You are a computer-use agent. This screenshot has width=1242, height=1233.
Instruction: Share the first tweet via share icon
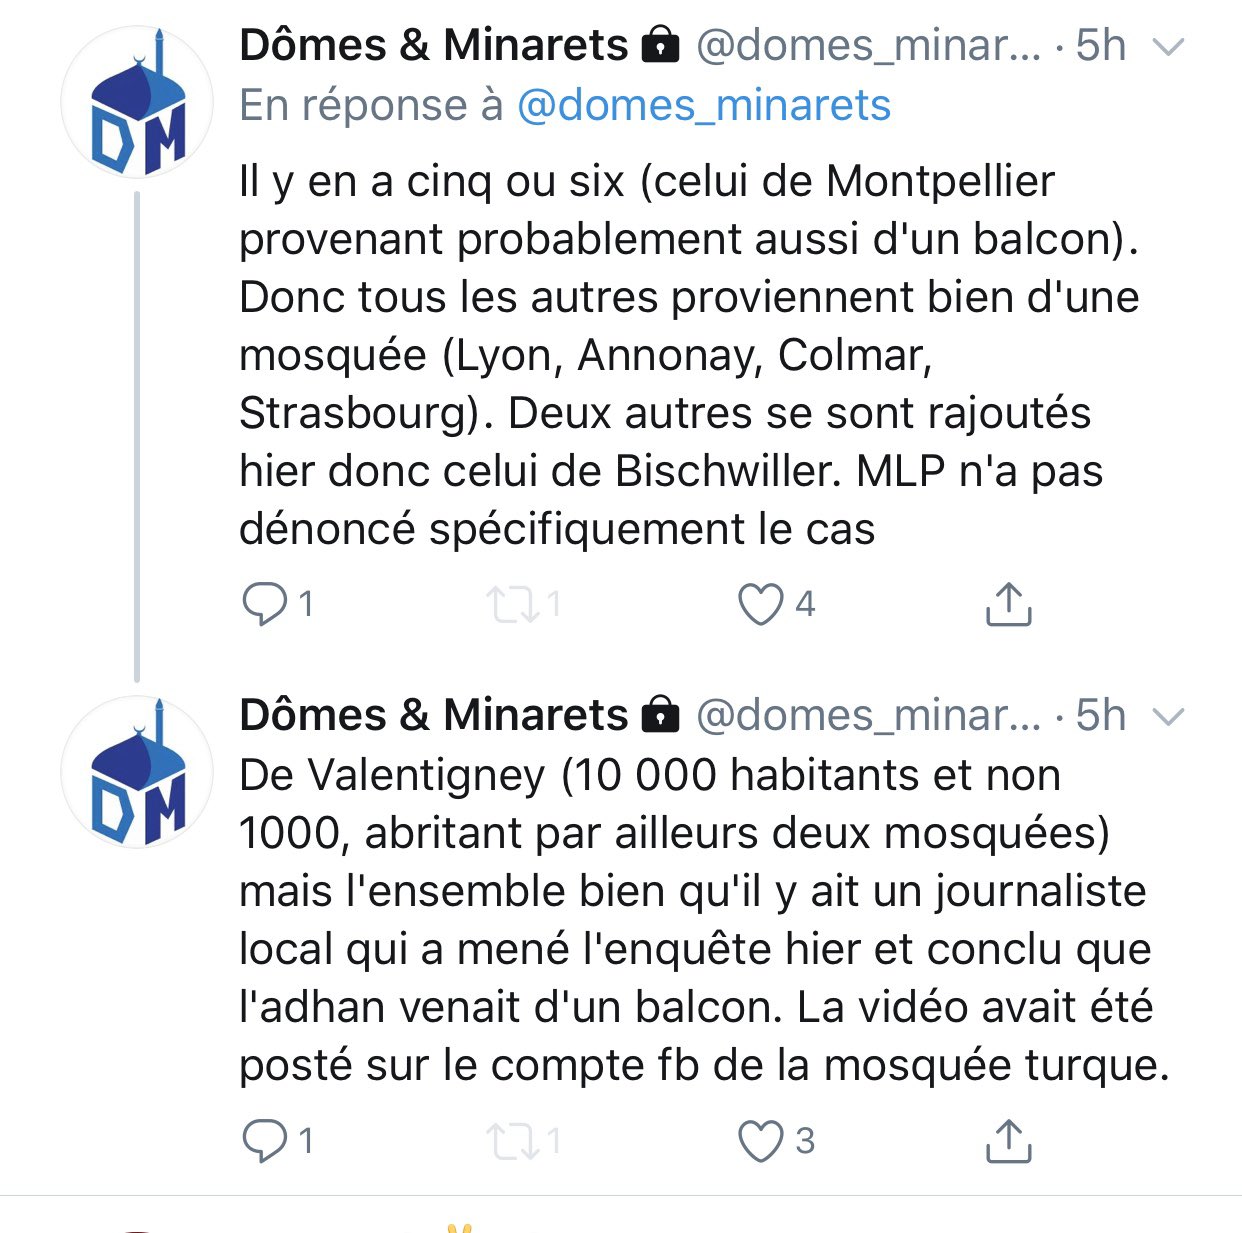coord(1008,604)
